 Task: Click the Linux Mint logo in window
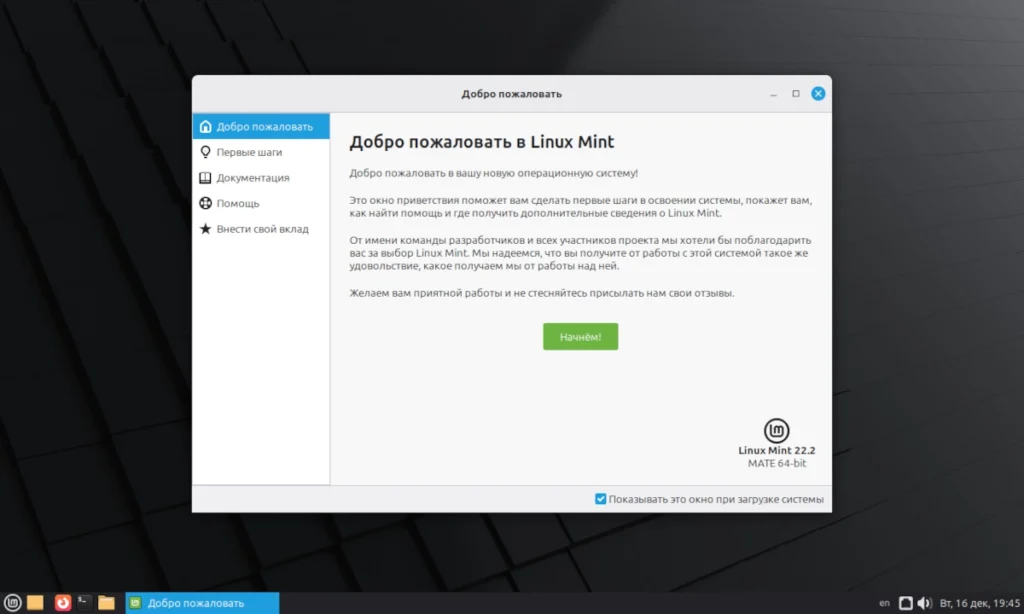point(776,430)
